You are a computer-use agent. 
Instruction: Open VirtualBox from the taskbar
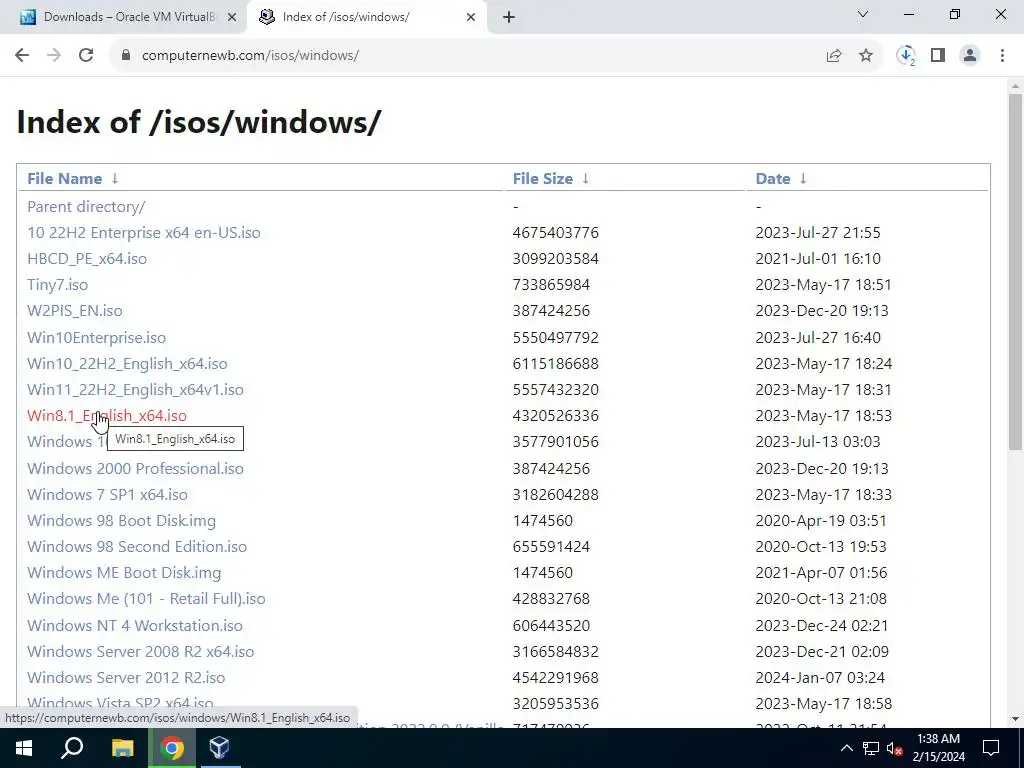[220, 748]
